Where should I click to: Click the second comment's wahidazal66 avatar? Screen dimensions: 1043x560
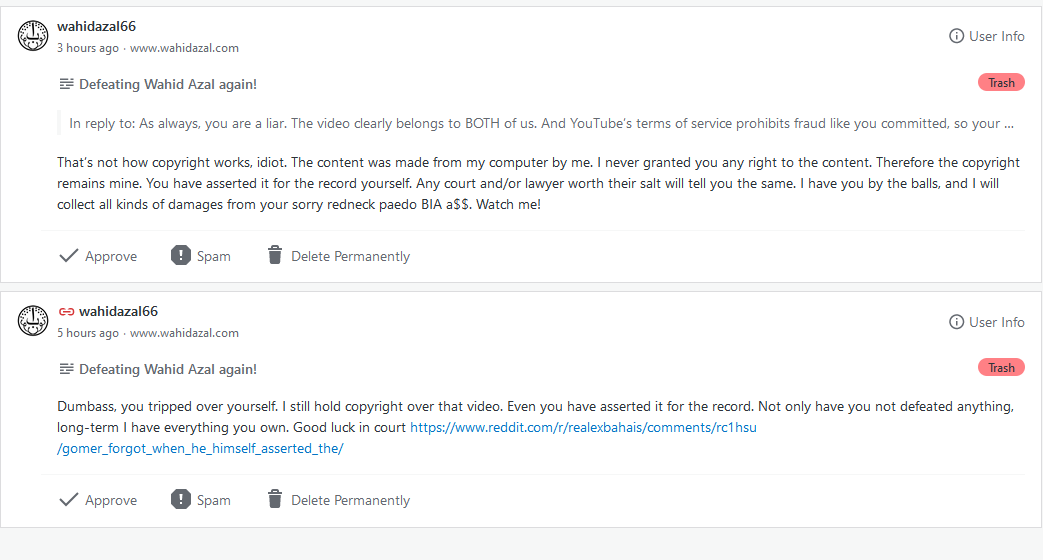(33, 321)
